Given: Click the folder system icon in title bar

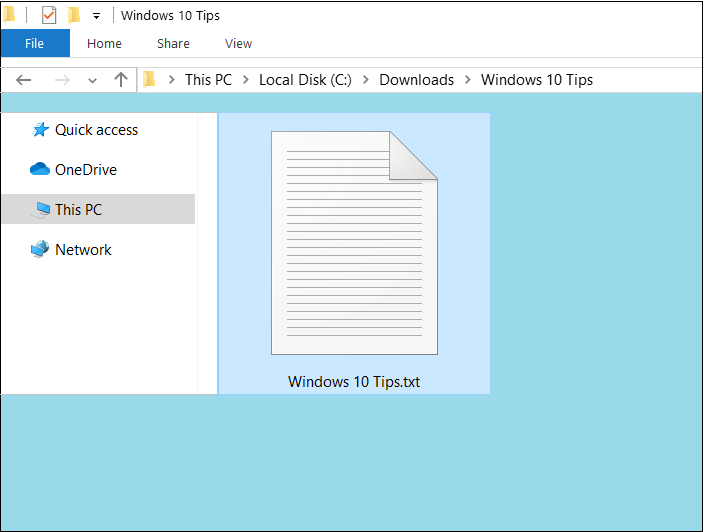Looking at the screenshot, I should 9,14.
